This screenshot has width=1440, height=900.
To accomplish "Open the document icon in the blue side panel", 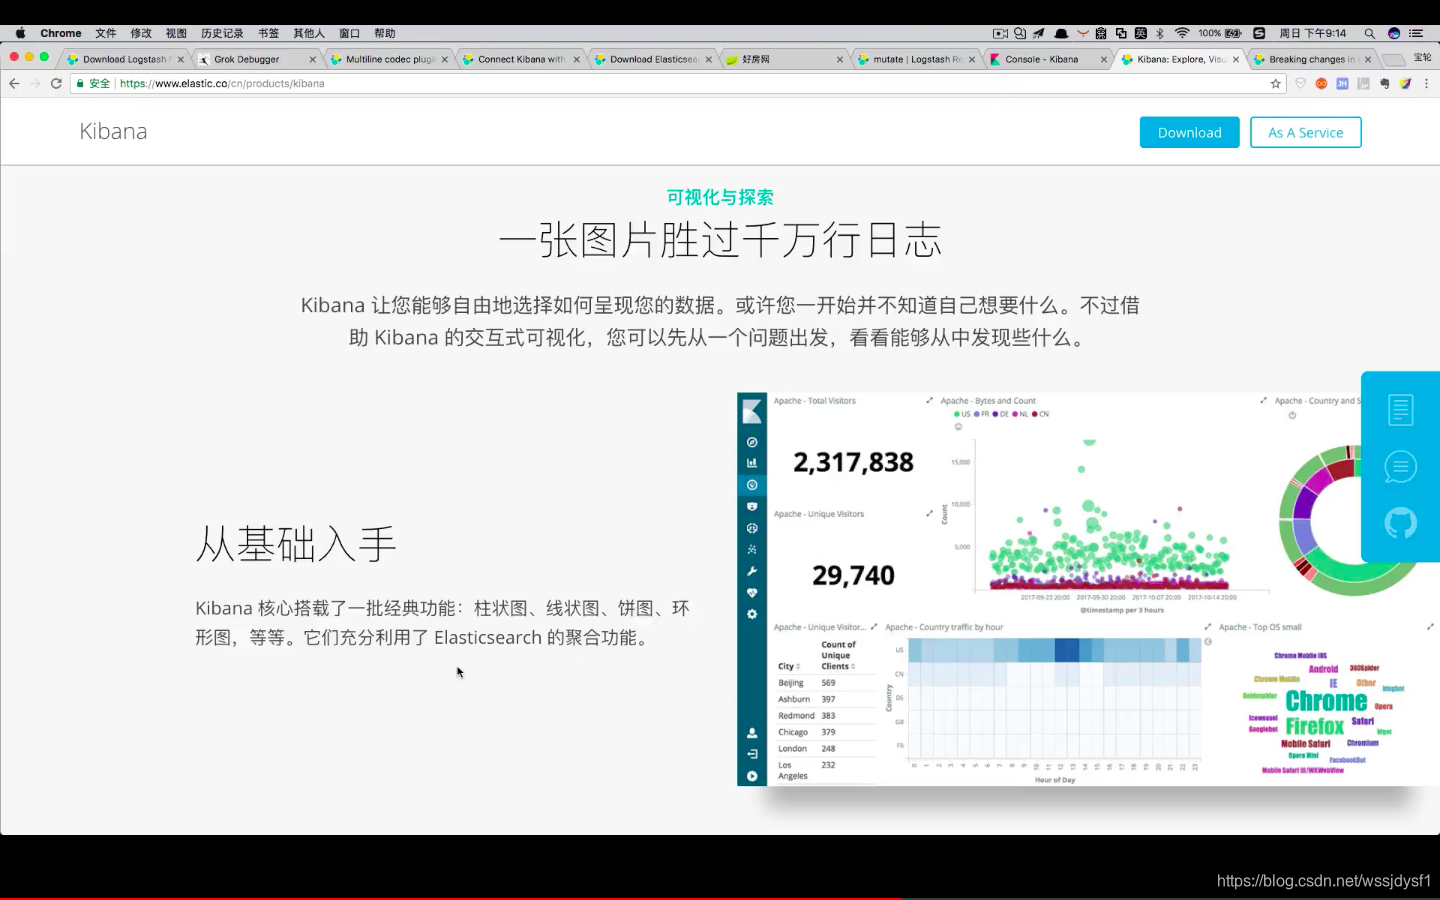I will [1400, 410].
